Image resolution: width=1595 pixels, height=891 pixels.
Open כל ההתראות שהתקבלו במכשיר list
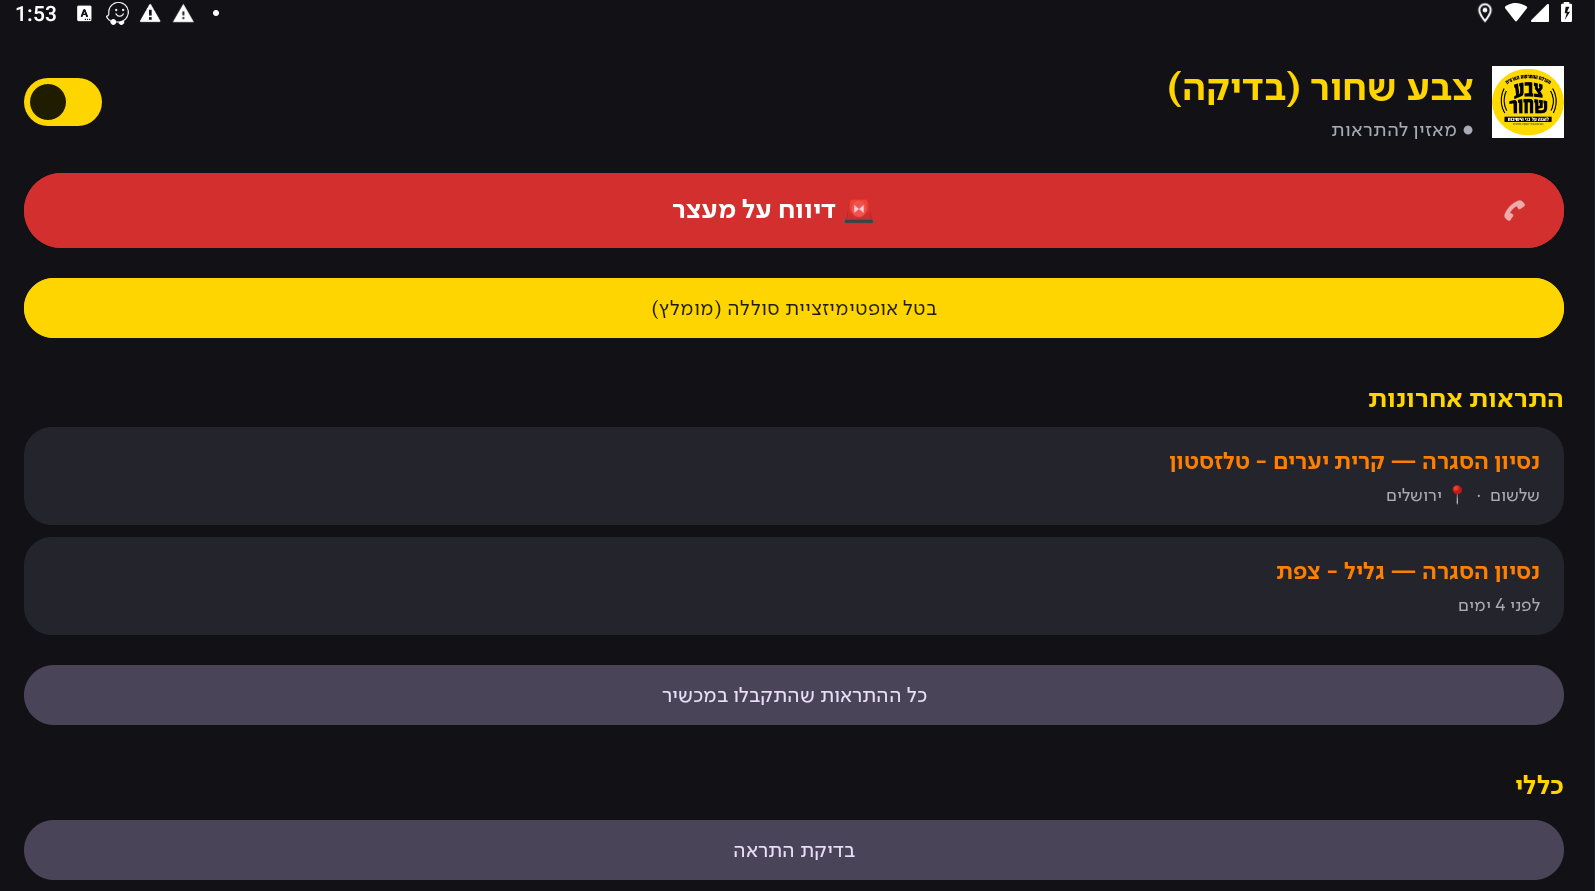coord(794,695)
